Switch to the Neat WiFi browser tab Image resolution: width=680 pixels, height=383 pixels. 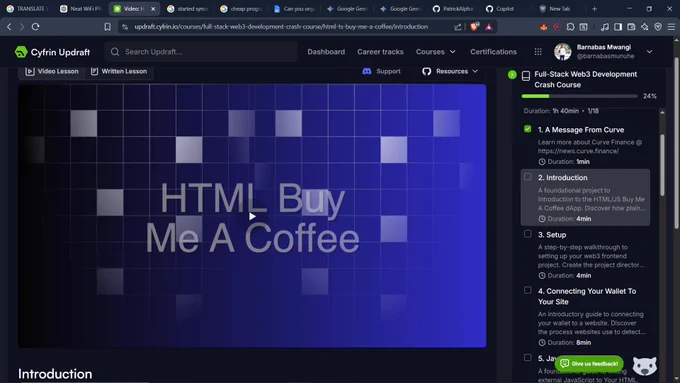coord(82,9)
